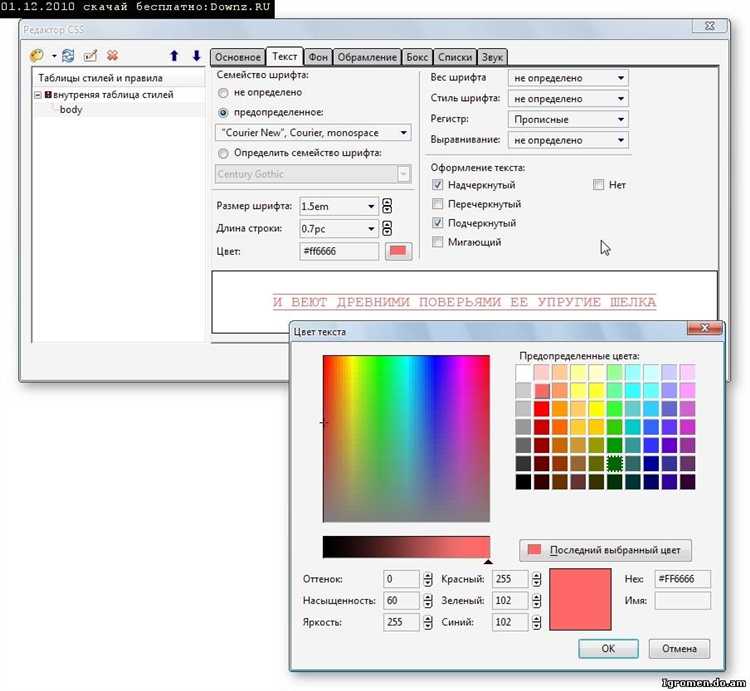The height and width of the screenshot is (691, 750).
Task: Click the Синий value field
Action: tap(510, 622)
